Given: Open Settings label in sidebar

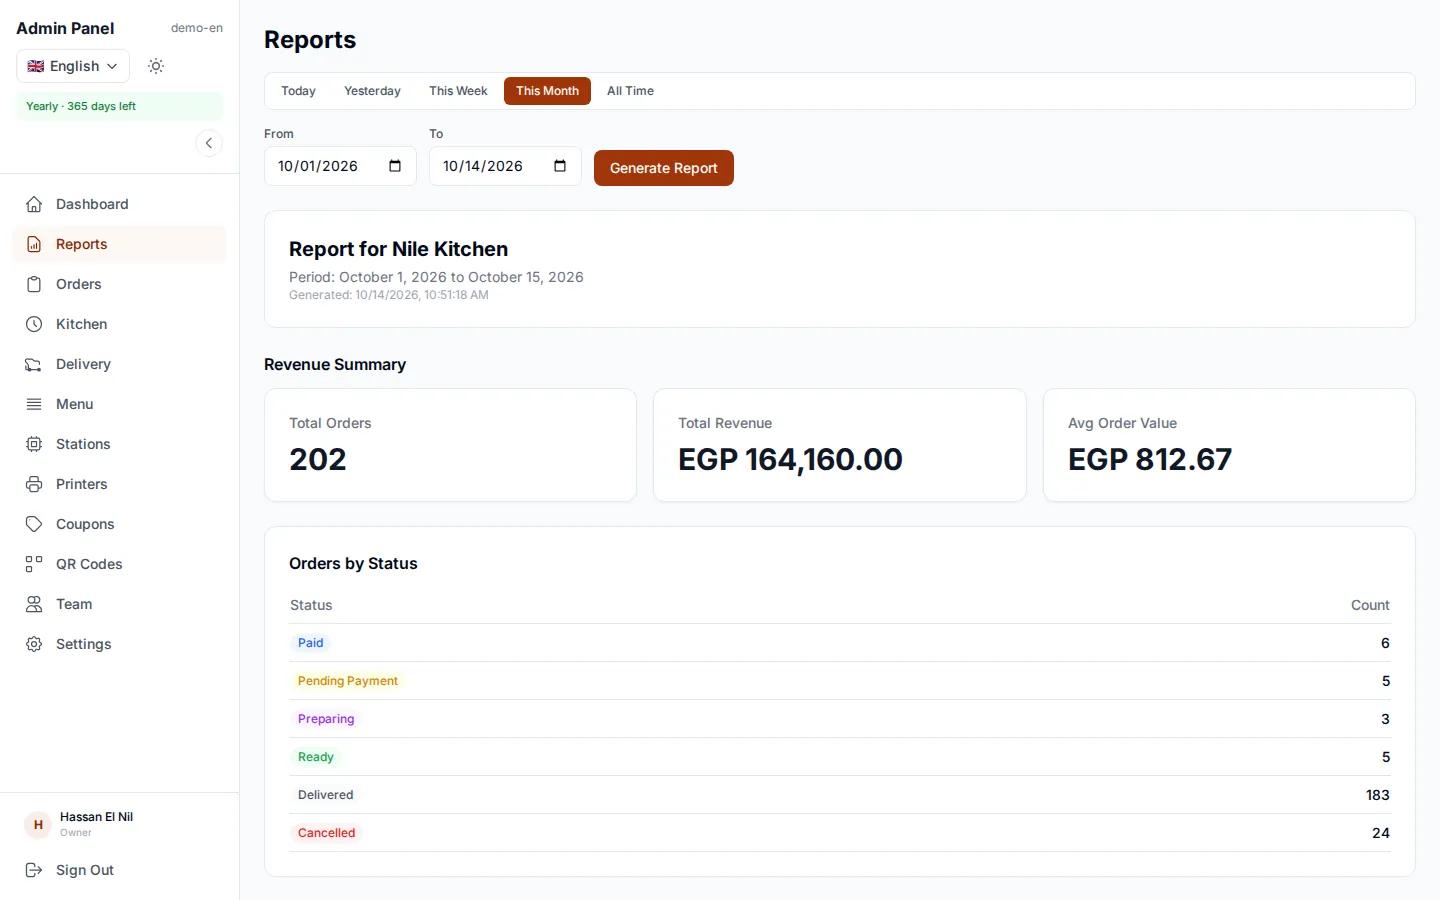Looking at the screenshot, I should (x=83, y=644).
